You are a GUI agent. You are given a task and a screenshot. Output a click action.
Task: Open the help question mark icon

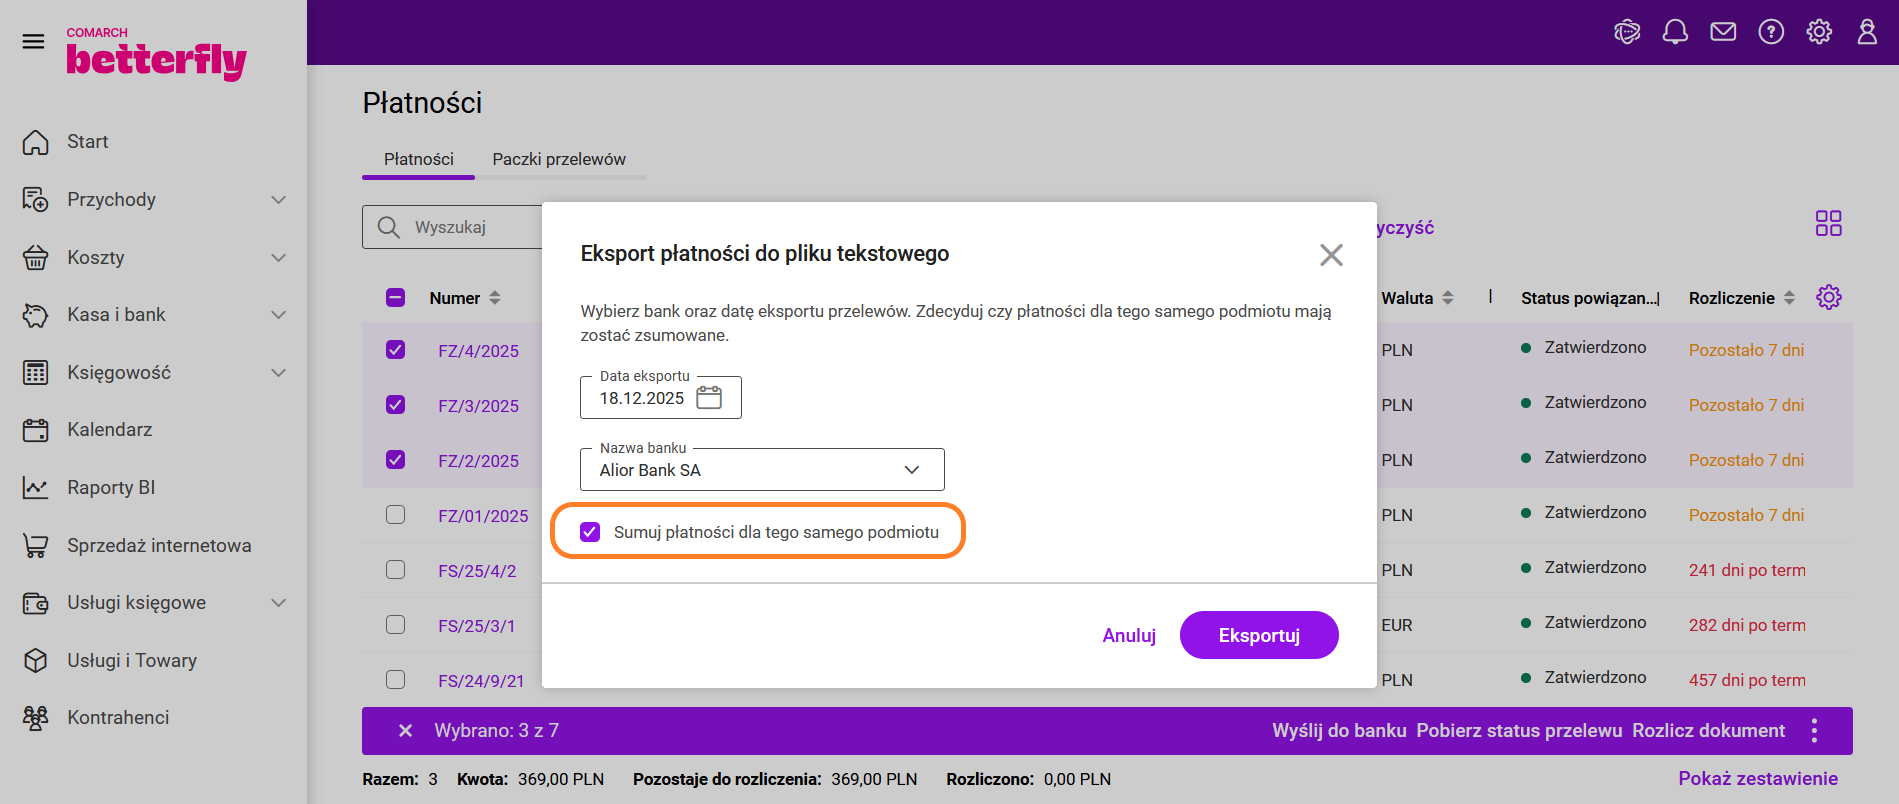tap(1771, 32)
